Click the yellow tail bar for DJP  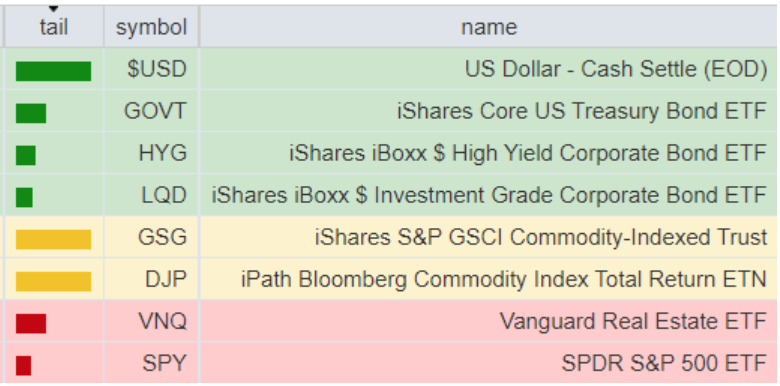[x=53, y=282]
